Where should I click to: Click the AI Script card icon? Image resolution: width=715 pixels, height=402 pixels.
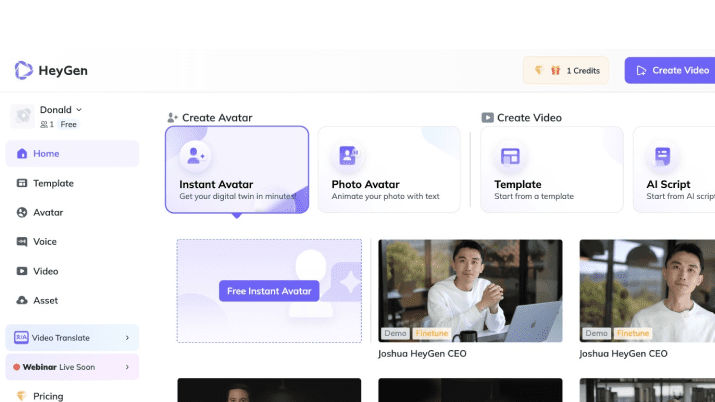point(662,155)
